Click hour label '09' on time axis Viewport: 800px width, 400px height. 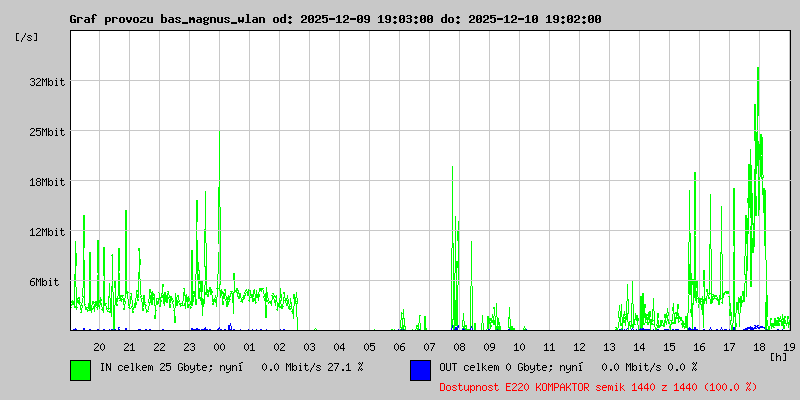489,347
